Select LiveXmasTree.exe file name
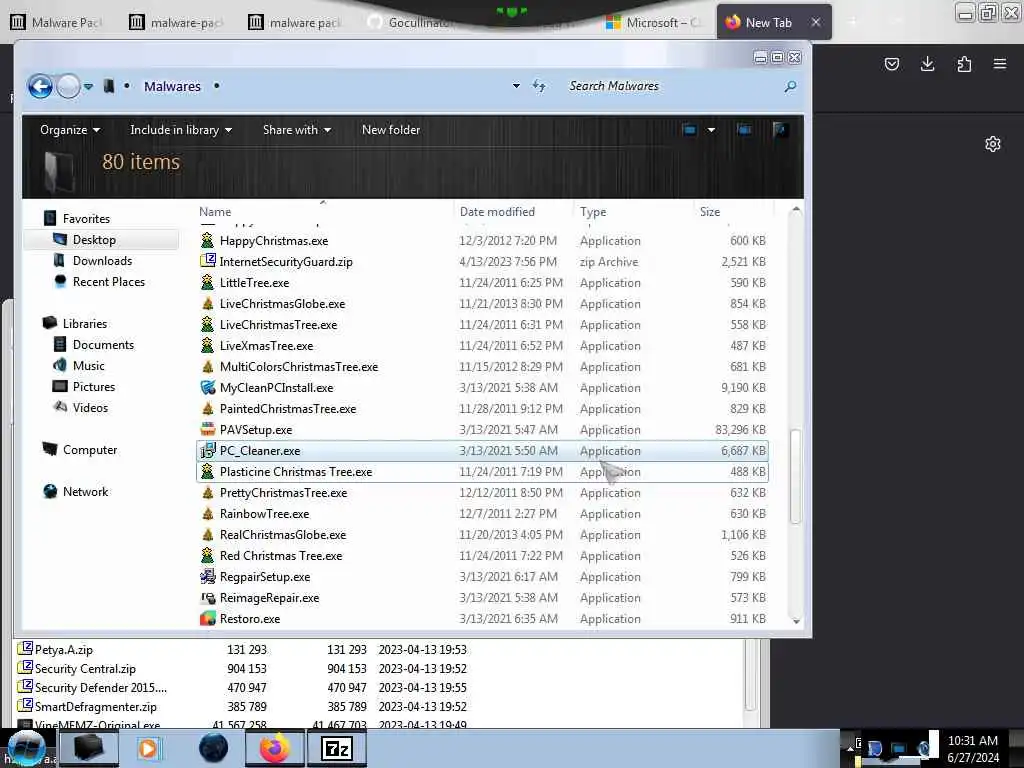Screen dimensions: 1024x768 tap(266, 345)
